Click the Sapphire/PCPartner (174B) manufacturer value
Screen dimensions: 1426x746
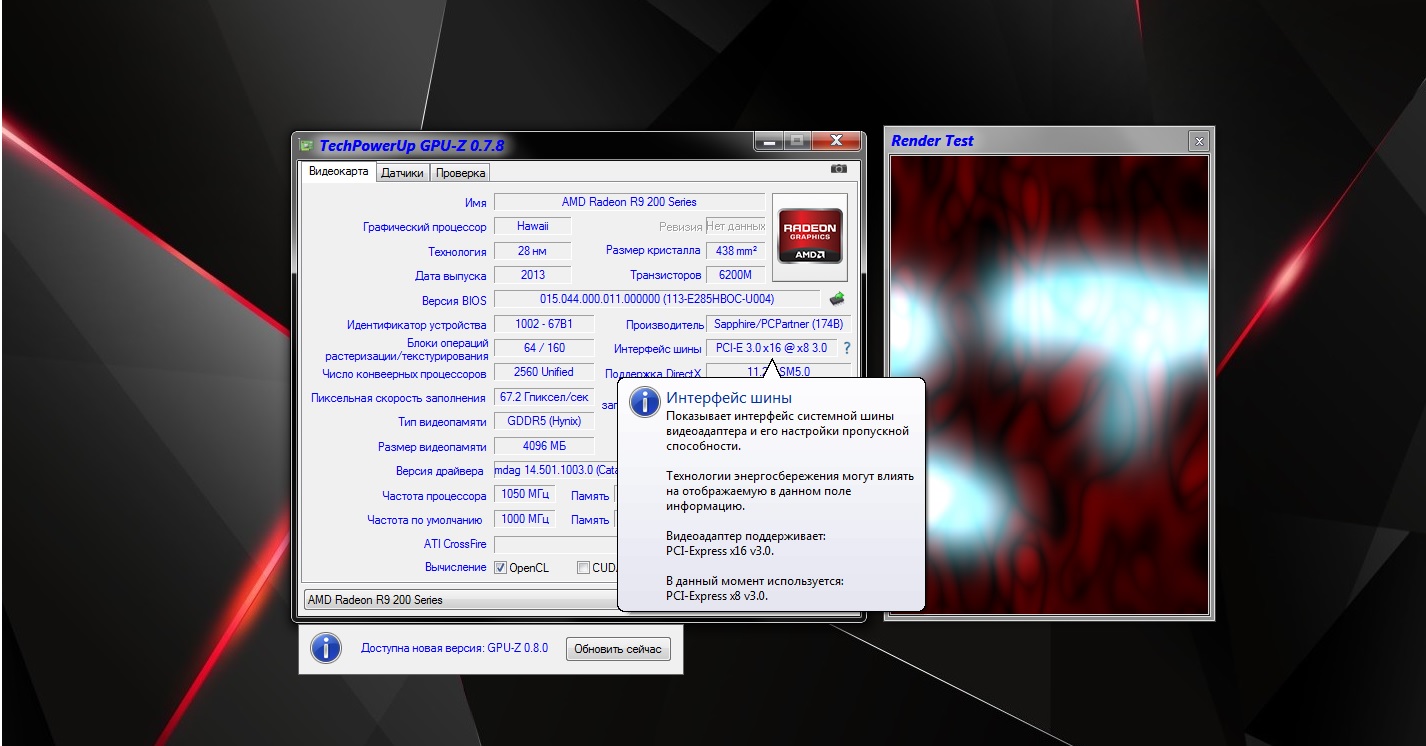[778, 324]
